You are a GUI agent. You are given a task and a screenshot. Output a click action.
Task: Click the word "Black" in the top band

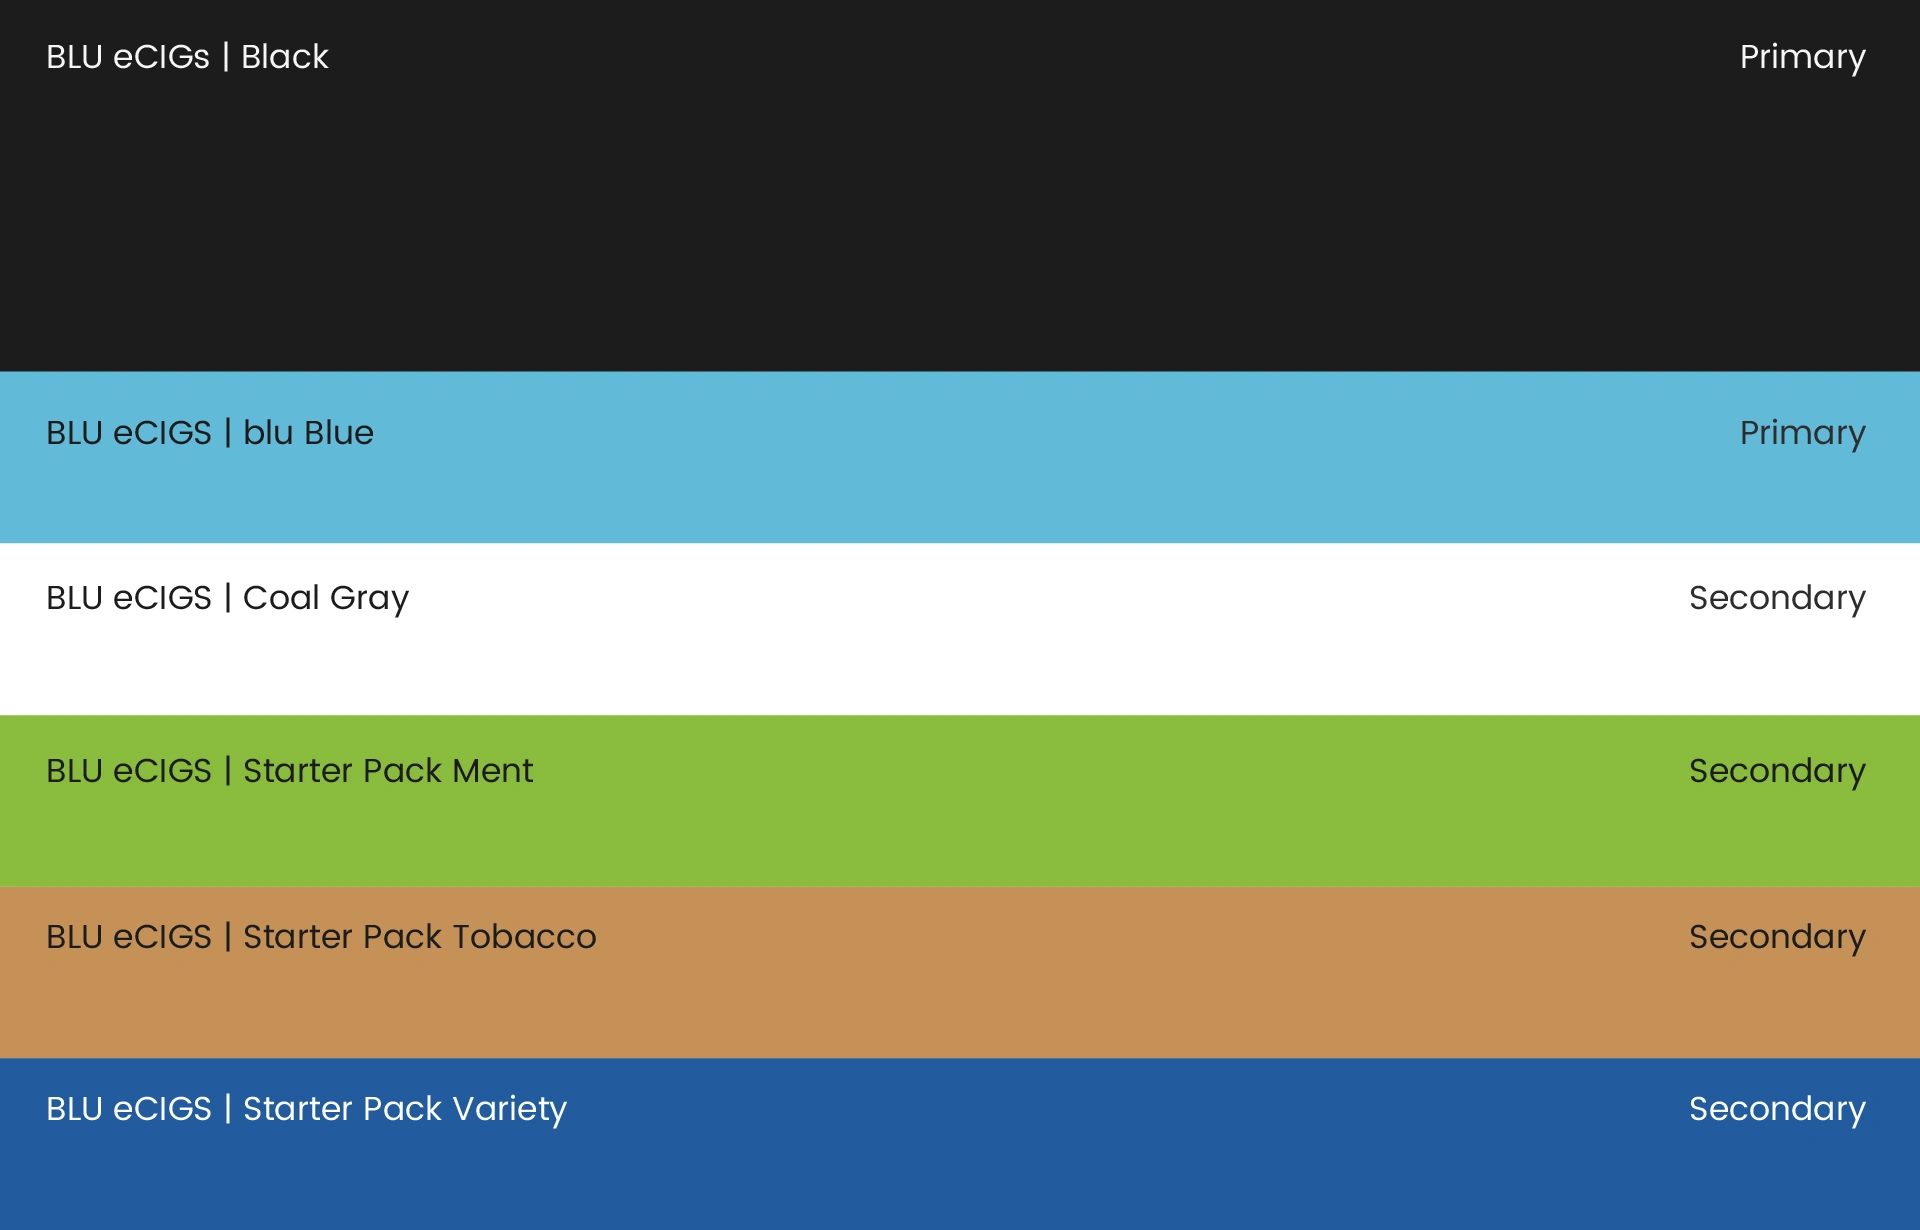coord(285,57)
